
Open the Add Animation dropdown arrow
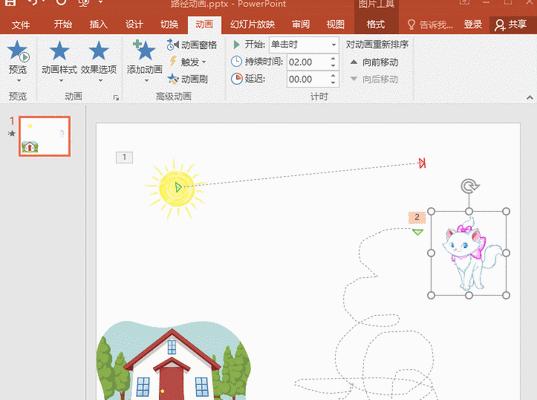coord(147,81)
